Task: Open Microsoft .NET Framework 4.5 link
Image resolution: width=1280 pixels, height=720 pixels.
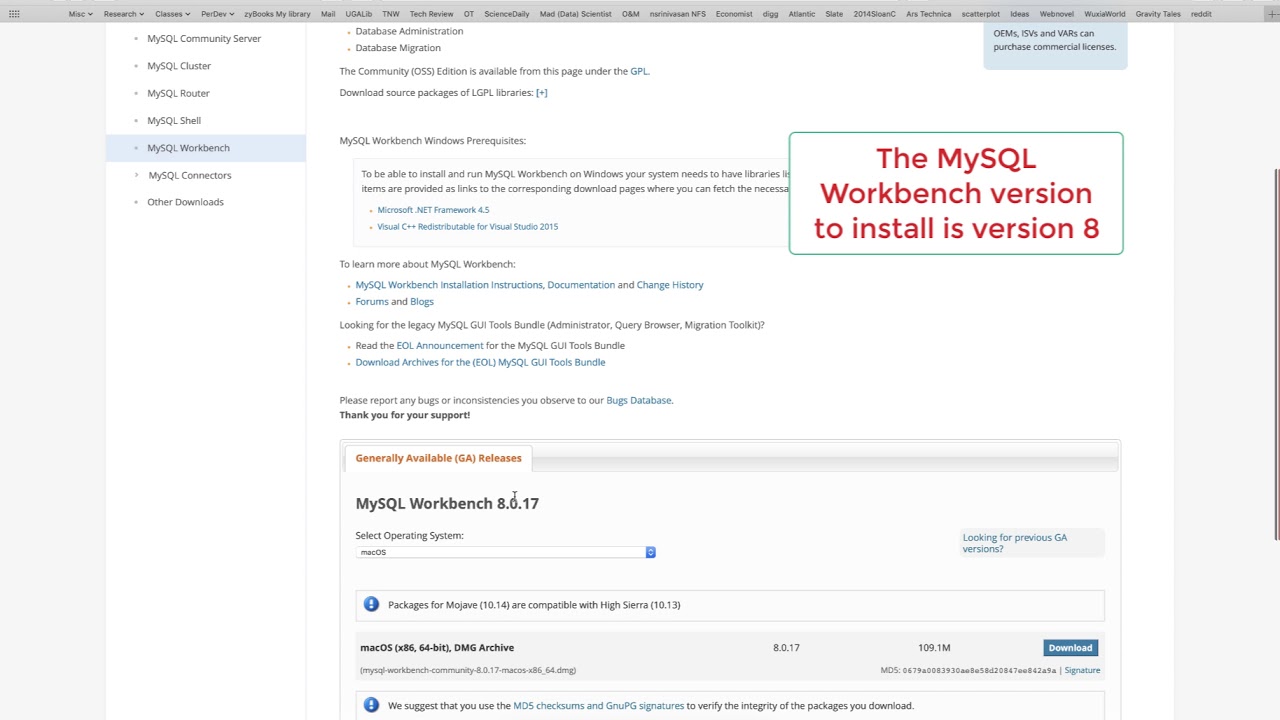Action: [x=433, y=210]
